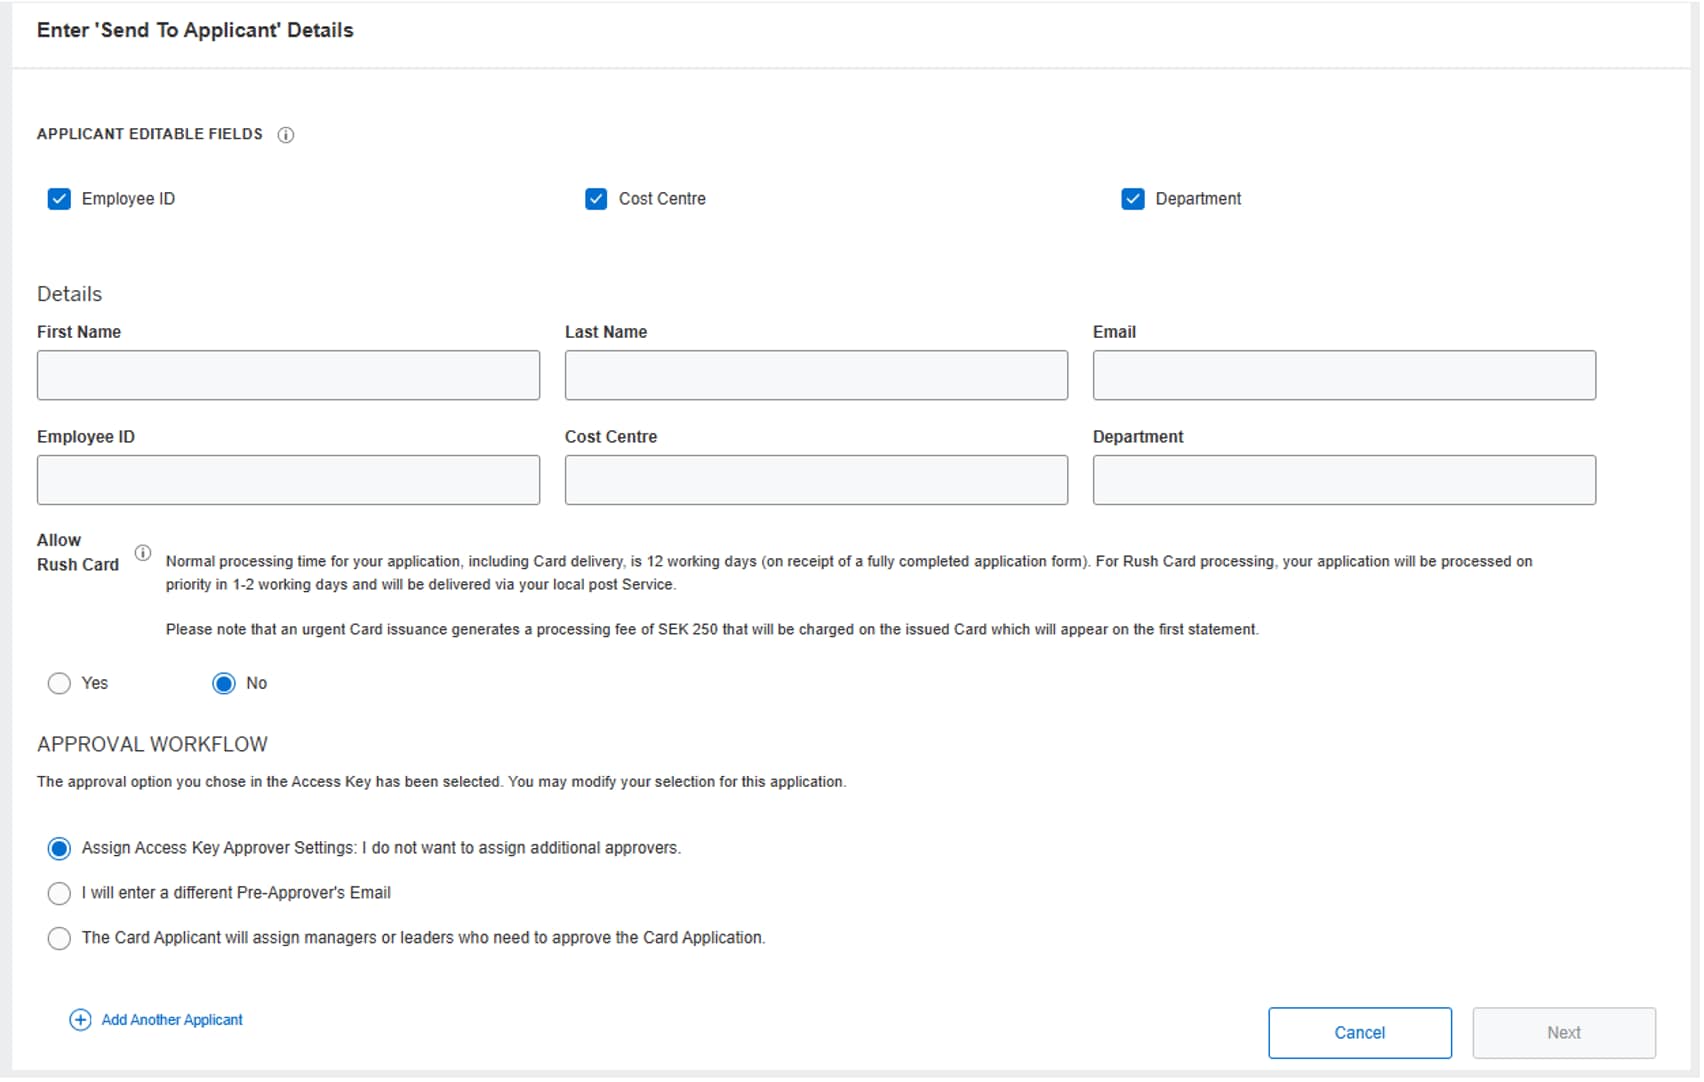Screen dimensions: 1704x1082
Task: Click the Allow Rush Card info icon
Action: [x=143, y=553]
